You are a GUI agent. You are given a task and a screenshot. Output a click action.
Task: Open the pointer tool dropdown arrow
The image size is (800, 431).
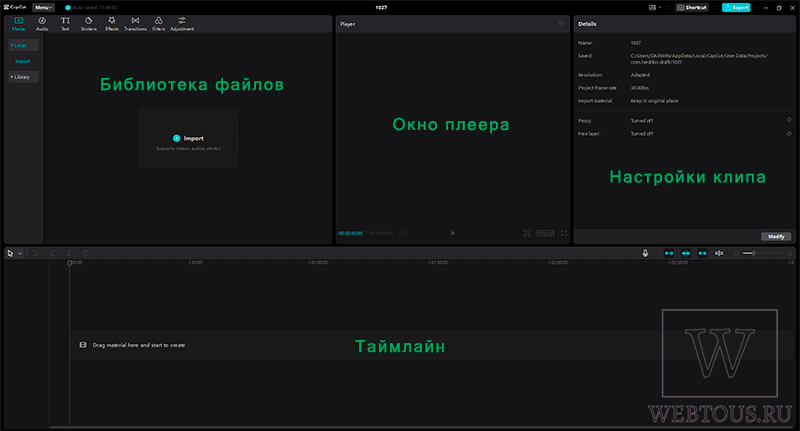(20, 253)
